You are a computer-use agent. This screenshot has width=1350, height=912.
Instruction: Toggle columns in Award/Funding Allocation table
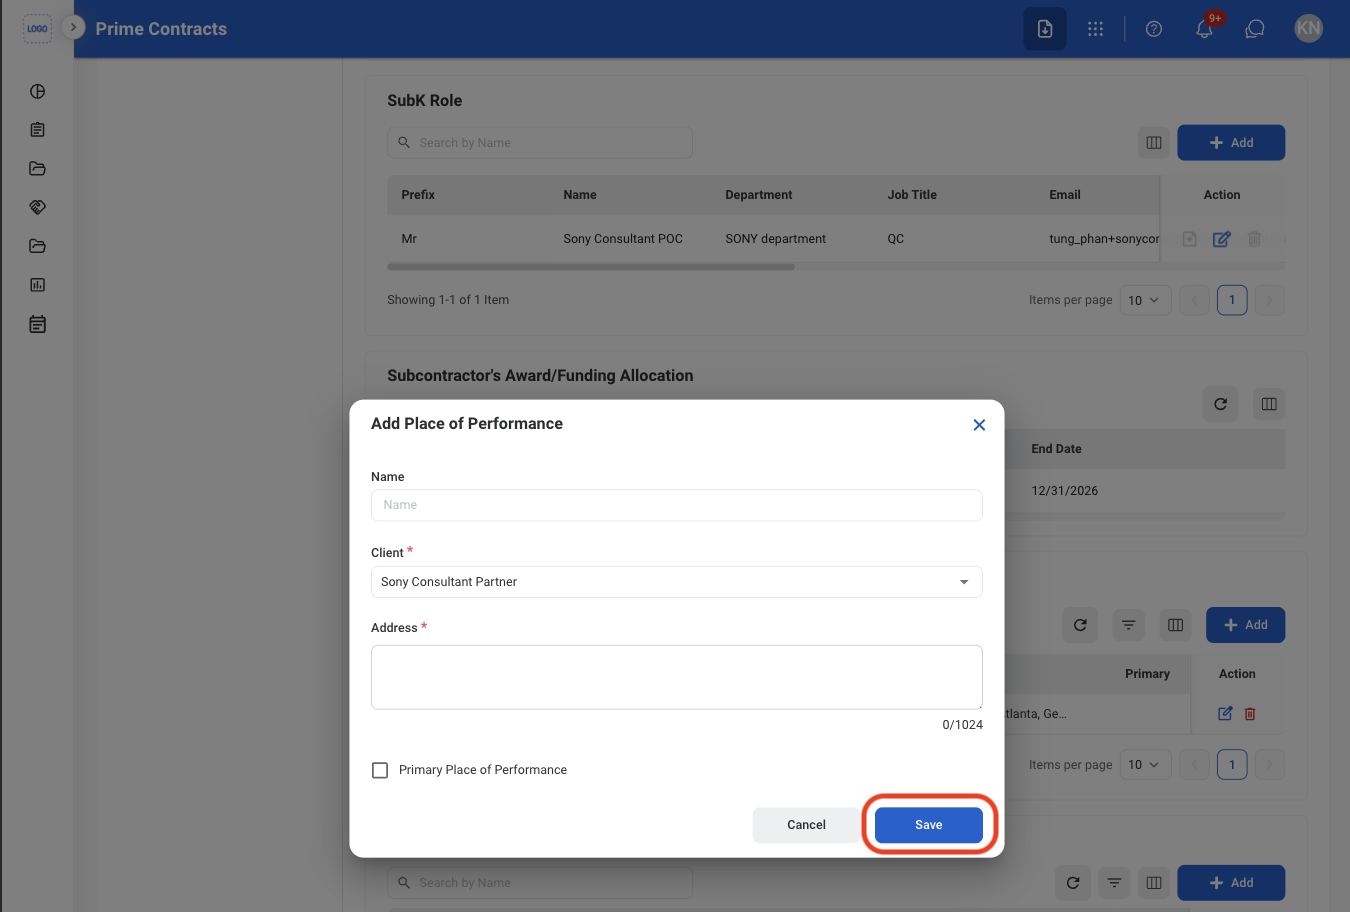(x=1269, y=404)
